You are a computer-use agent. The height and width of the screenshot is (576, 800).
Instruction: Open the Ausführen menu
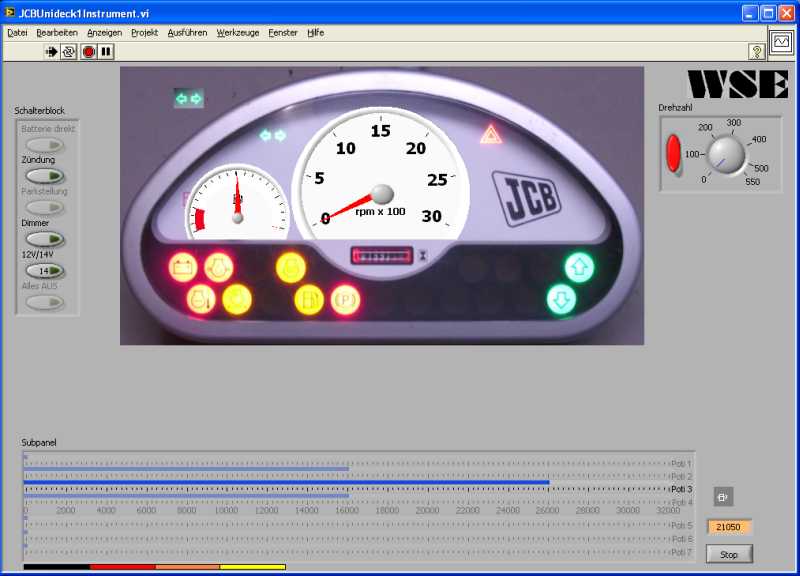tap(187, 33)
